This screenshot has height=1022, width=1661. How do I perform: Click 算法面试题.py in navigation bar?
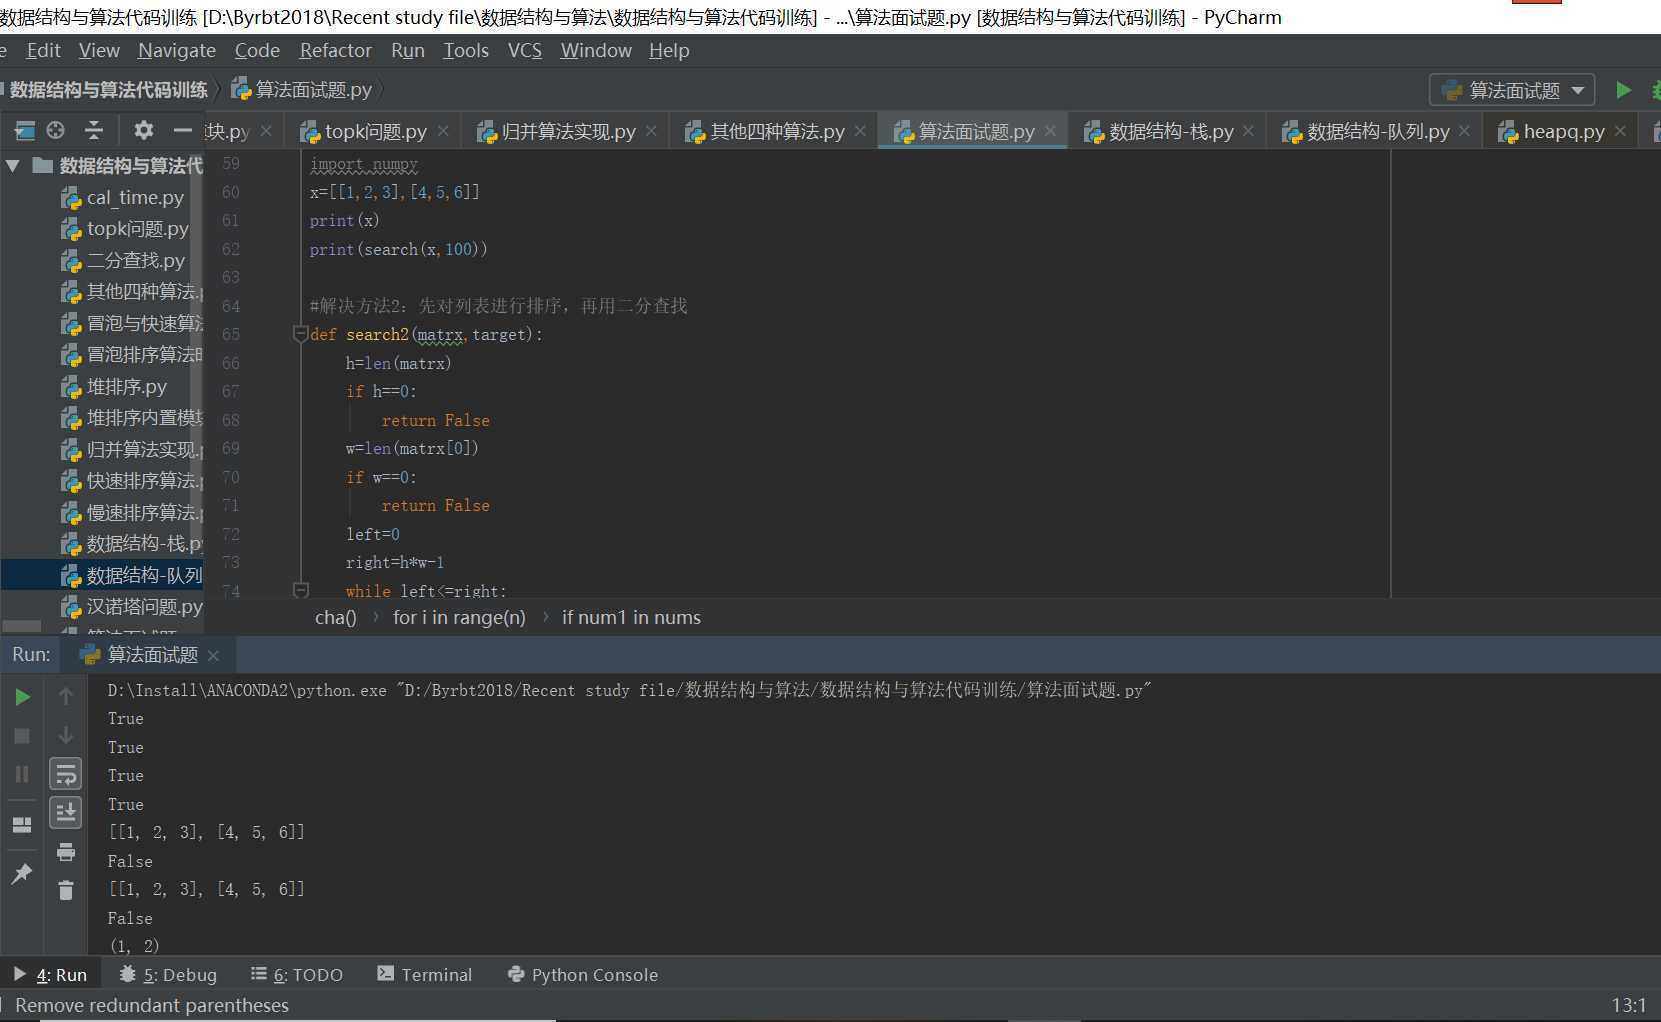302,90
